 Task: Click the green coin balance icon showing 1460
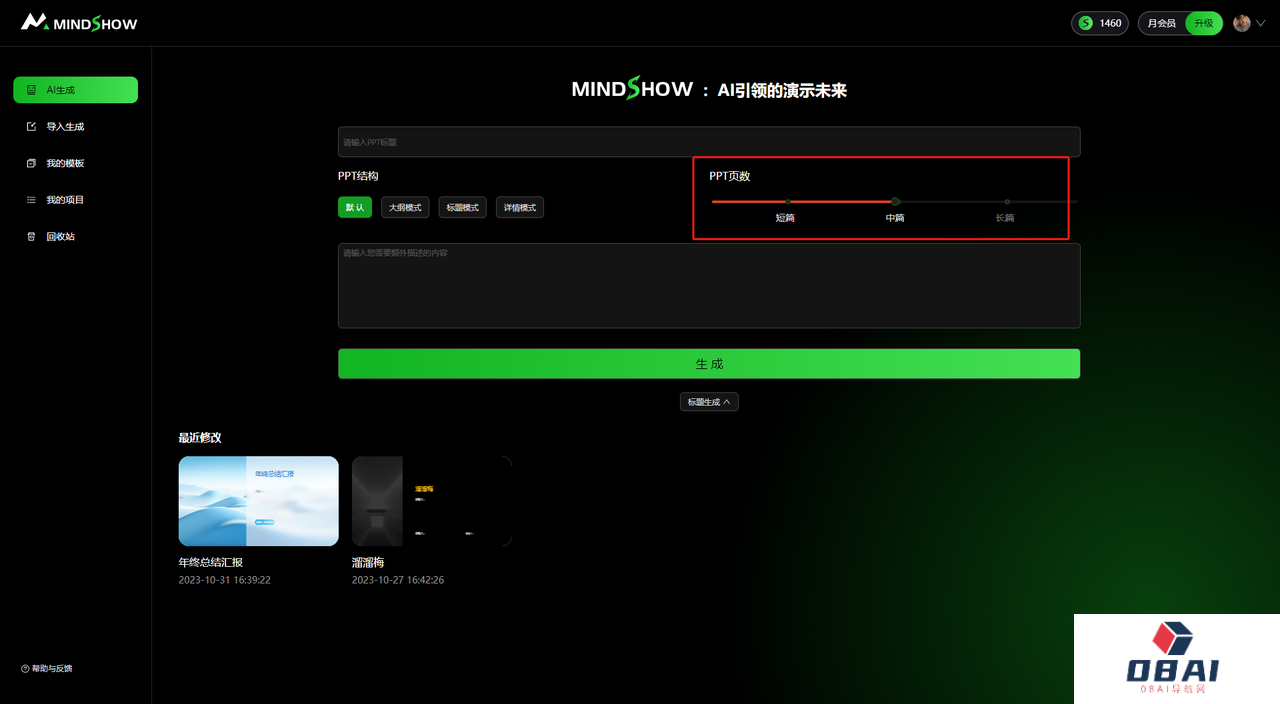1086,22
